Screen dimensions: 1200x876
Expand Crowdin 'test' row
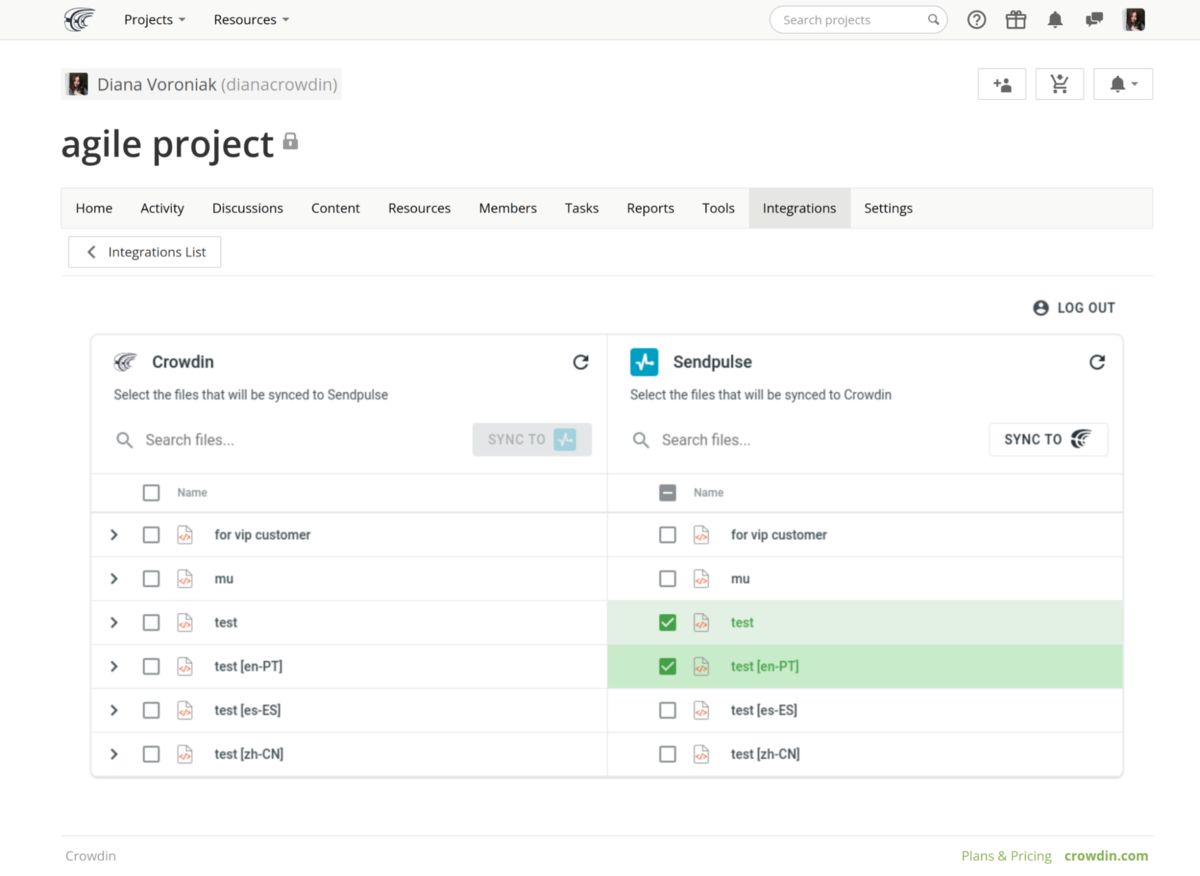114,622
